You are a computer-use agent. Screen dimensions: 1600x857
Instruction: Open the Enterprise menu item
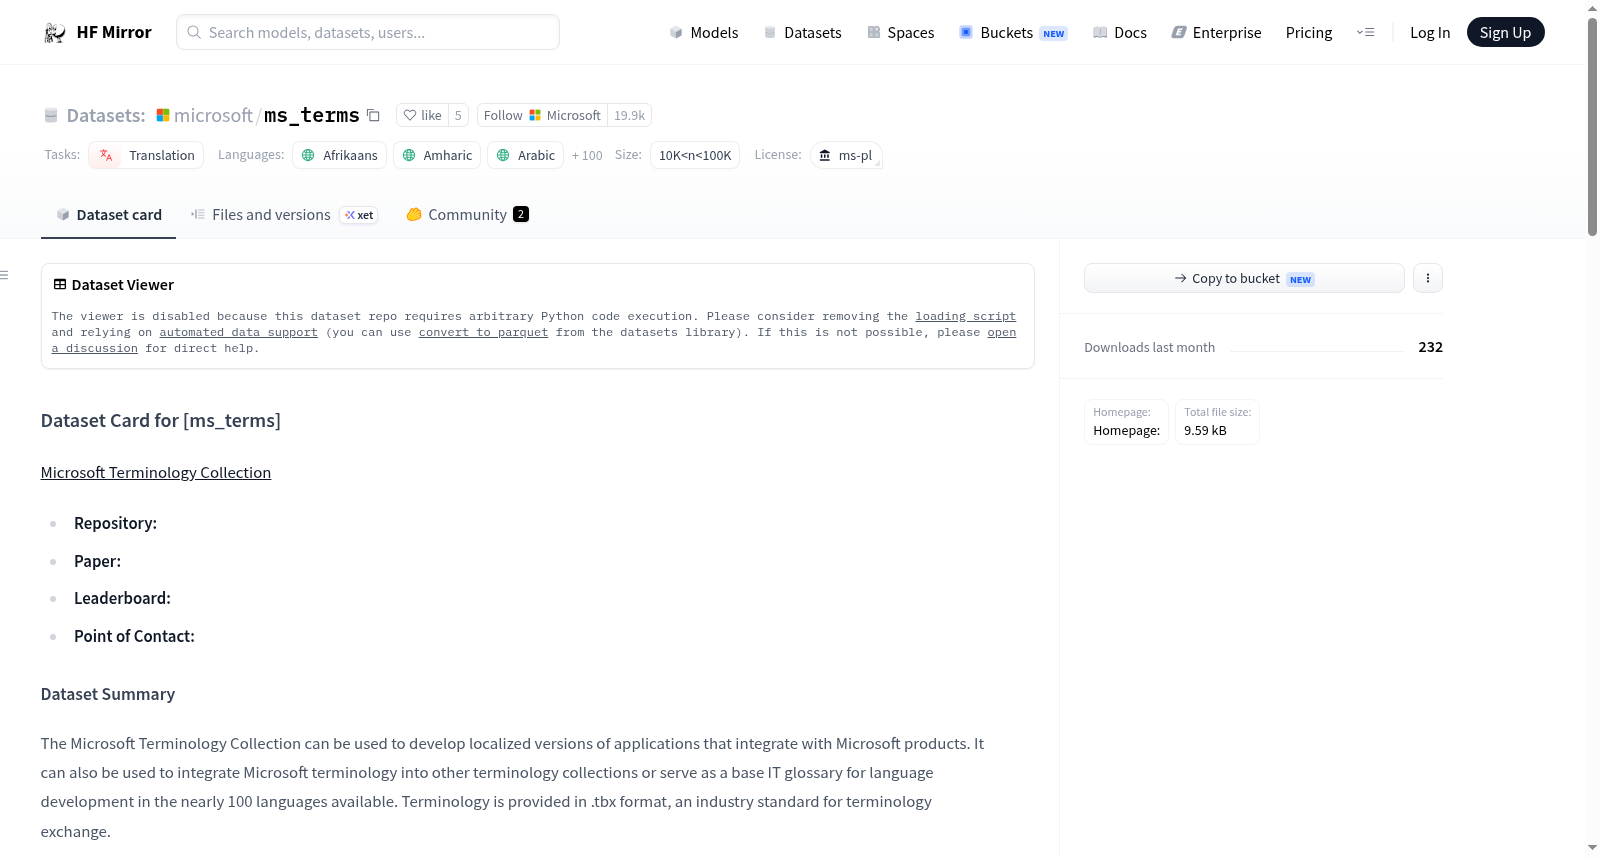pyautogui.click(x=1216, y=33)
